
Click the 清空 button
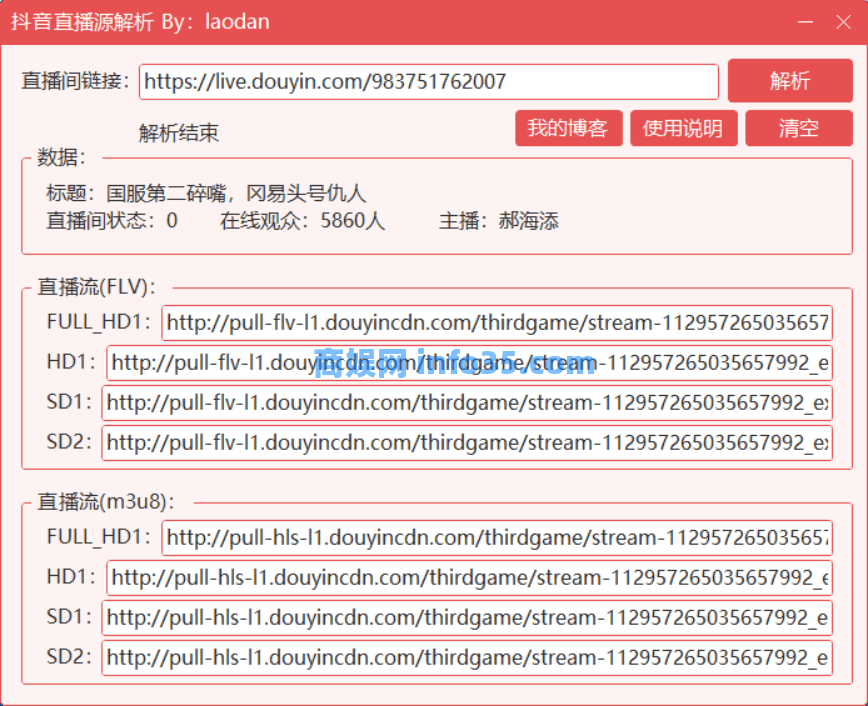pyautogui.click(x=799, y=128)
